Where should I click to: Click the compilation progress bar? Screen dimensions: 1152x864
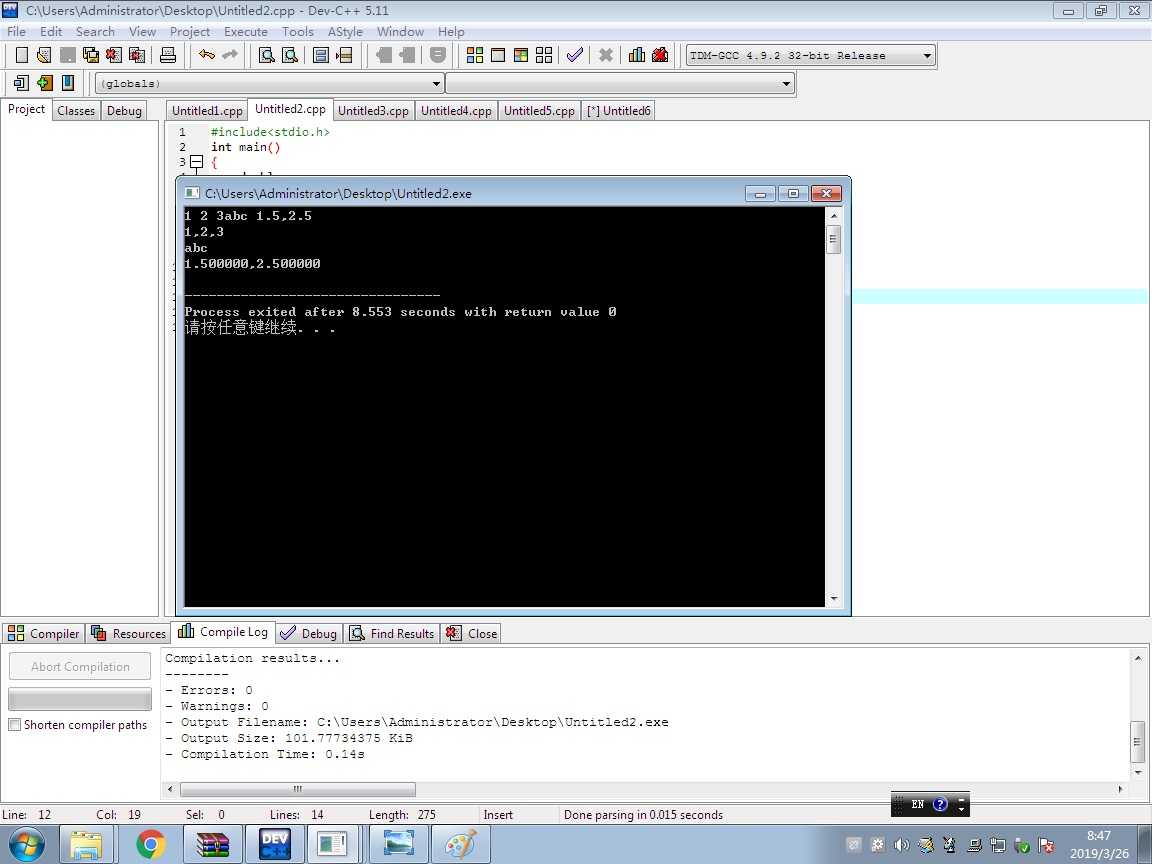[80, 698]
